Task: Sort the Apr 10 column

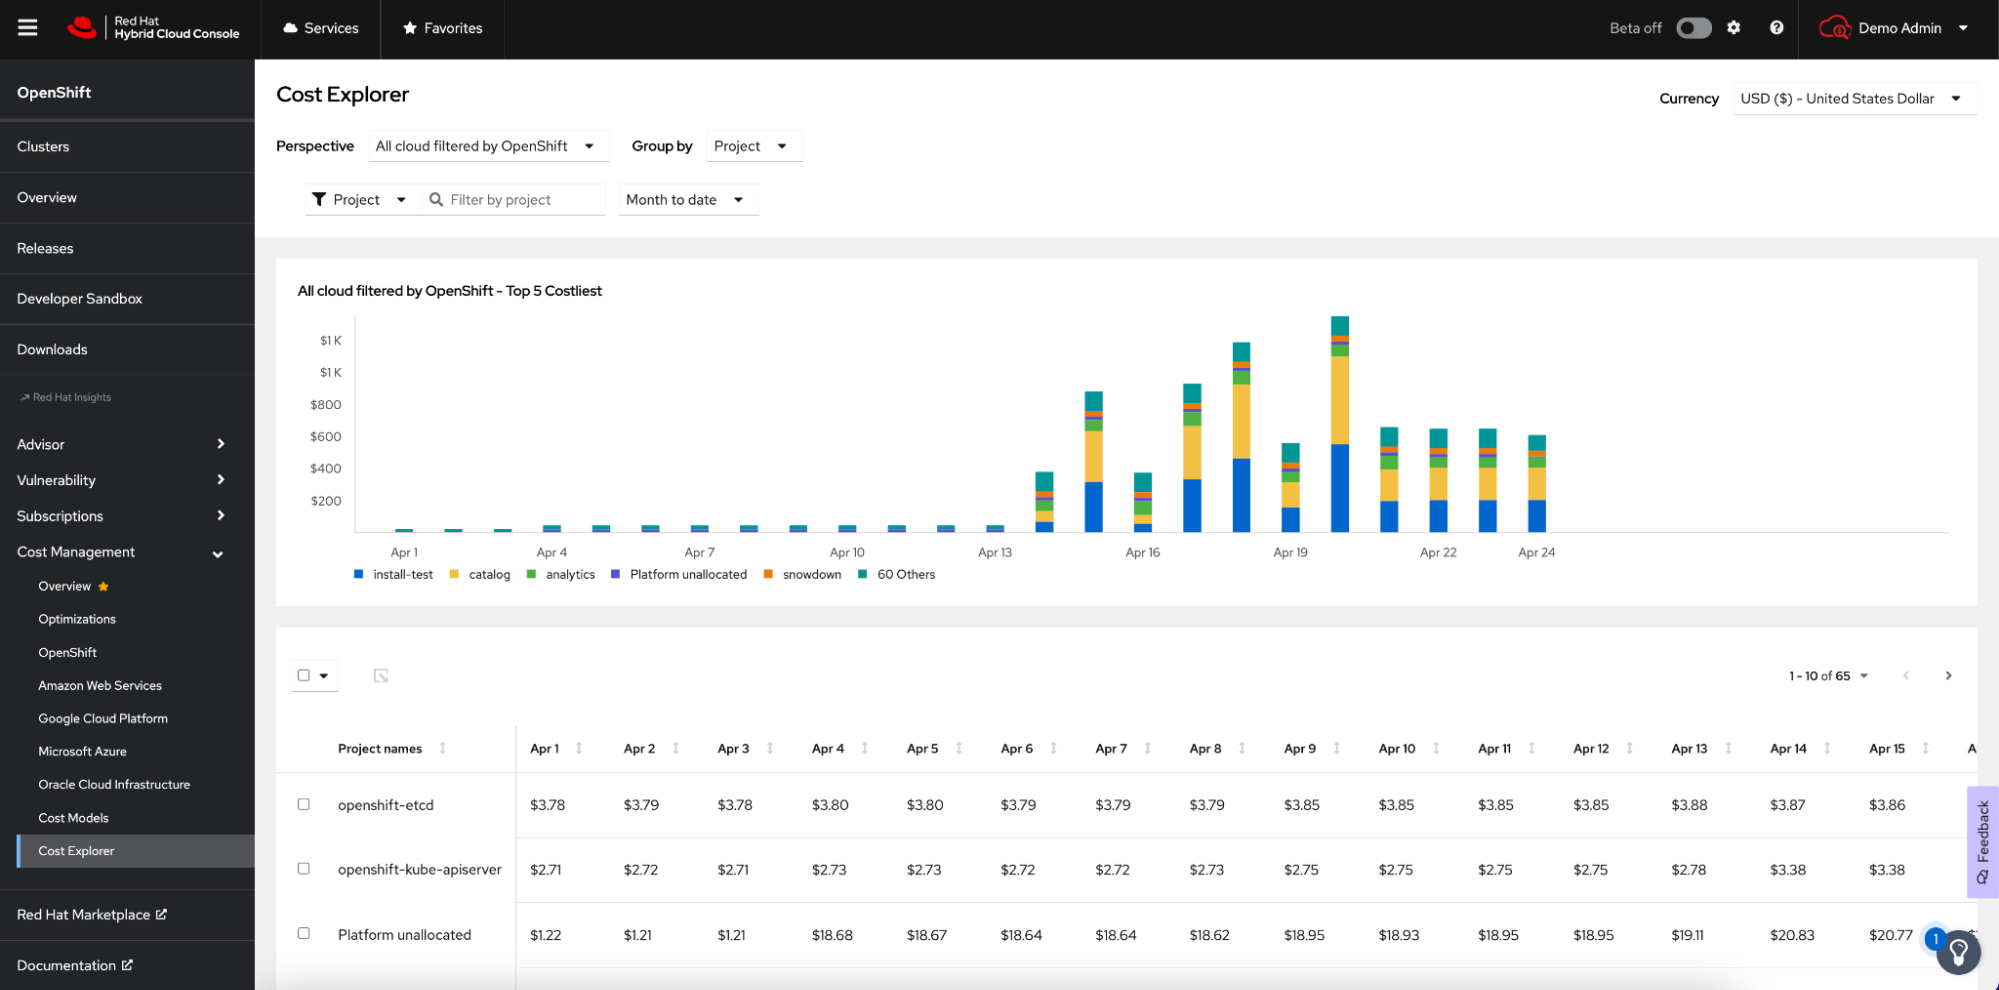Action: (x=1436, y=748)
